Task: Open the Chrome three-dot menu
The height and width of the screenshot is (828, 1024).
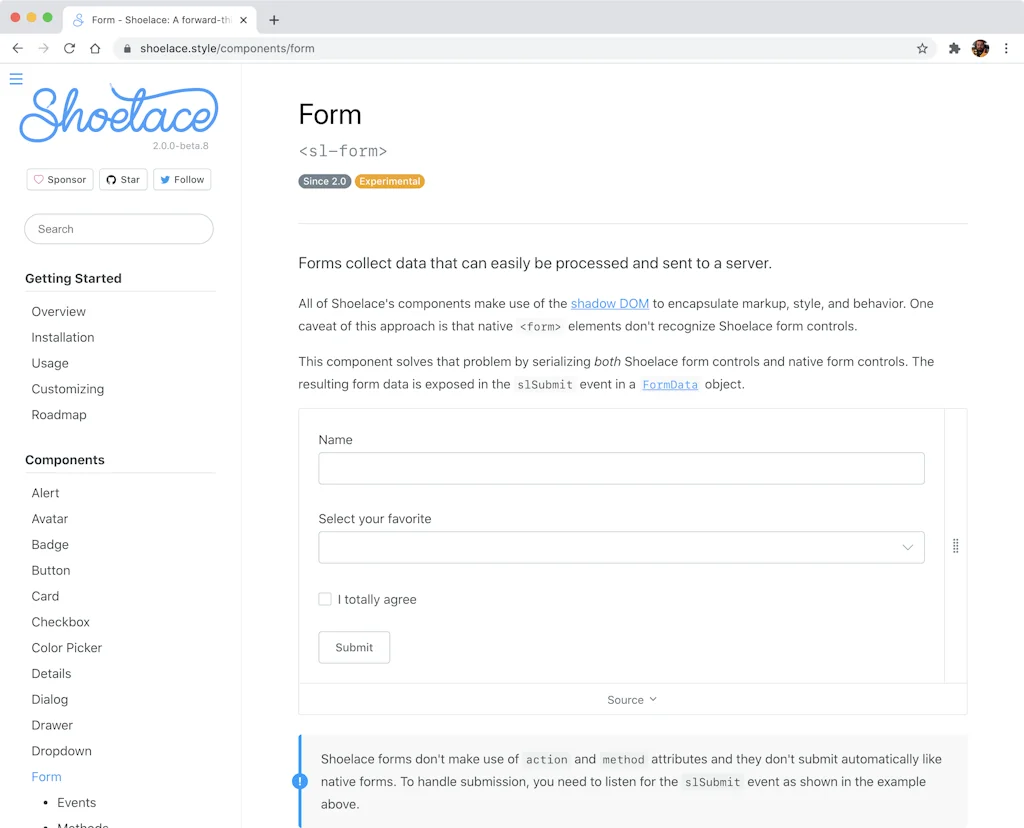Action: pos(1006,47)
